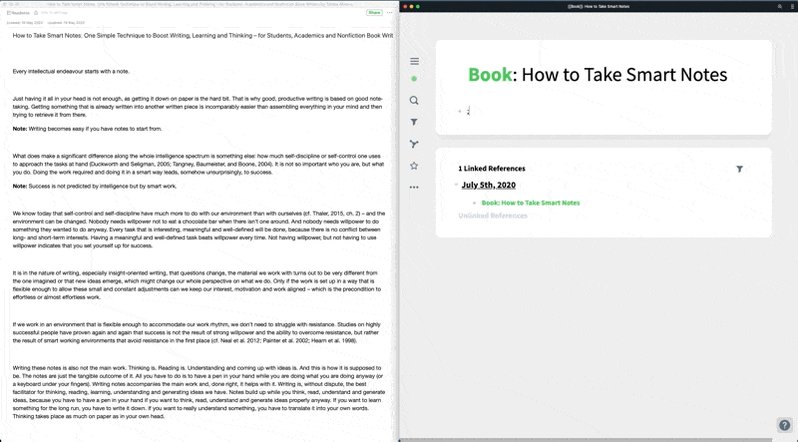Open Evernote note three-dots menu
798x442 pixels.
(390, 13)
